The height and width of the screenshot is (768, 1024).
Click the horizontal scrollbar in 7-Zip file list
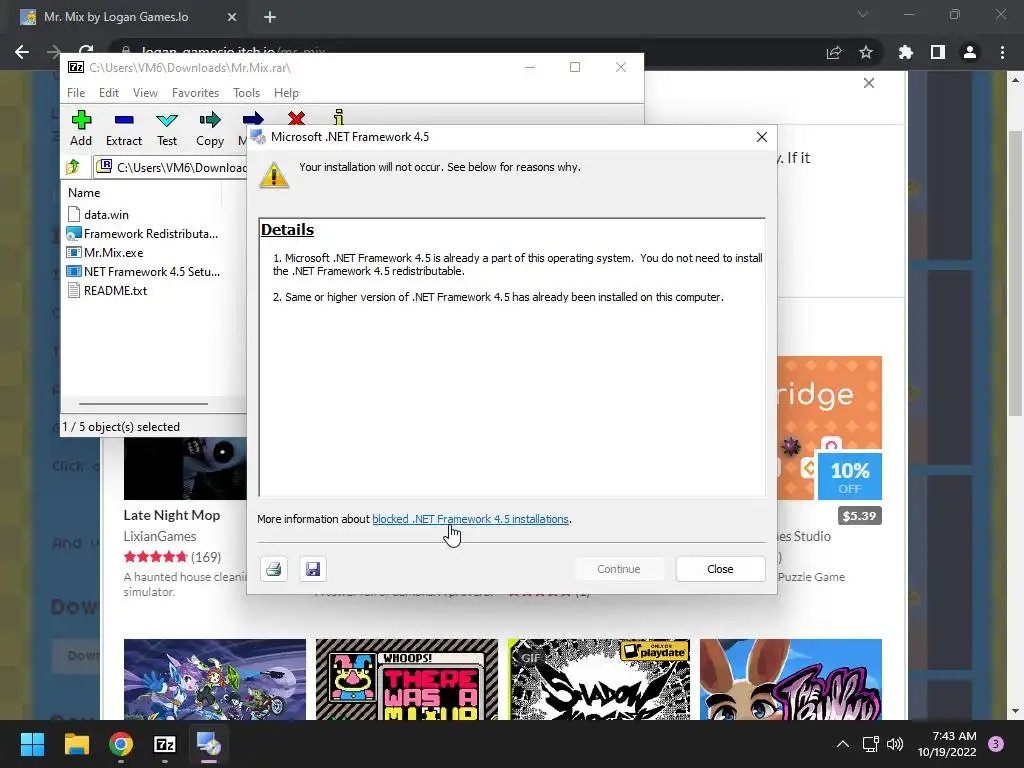143,404
